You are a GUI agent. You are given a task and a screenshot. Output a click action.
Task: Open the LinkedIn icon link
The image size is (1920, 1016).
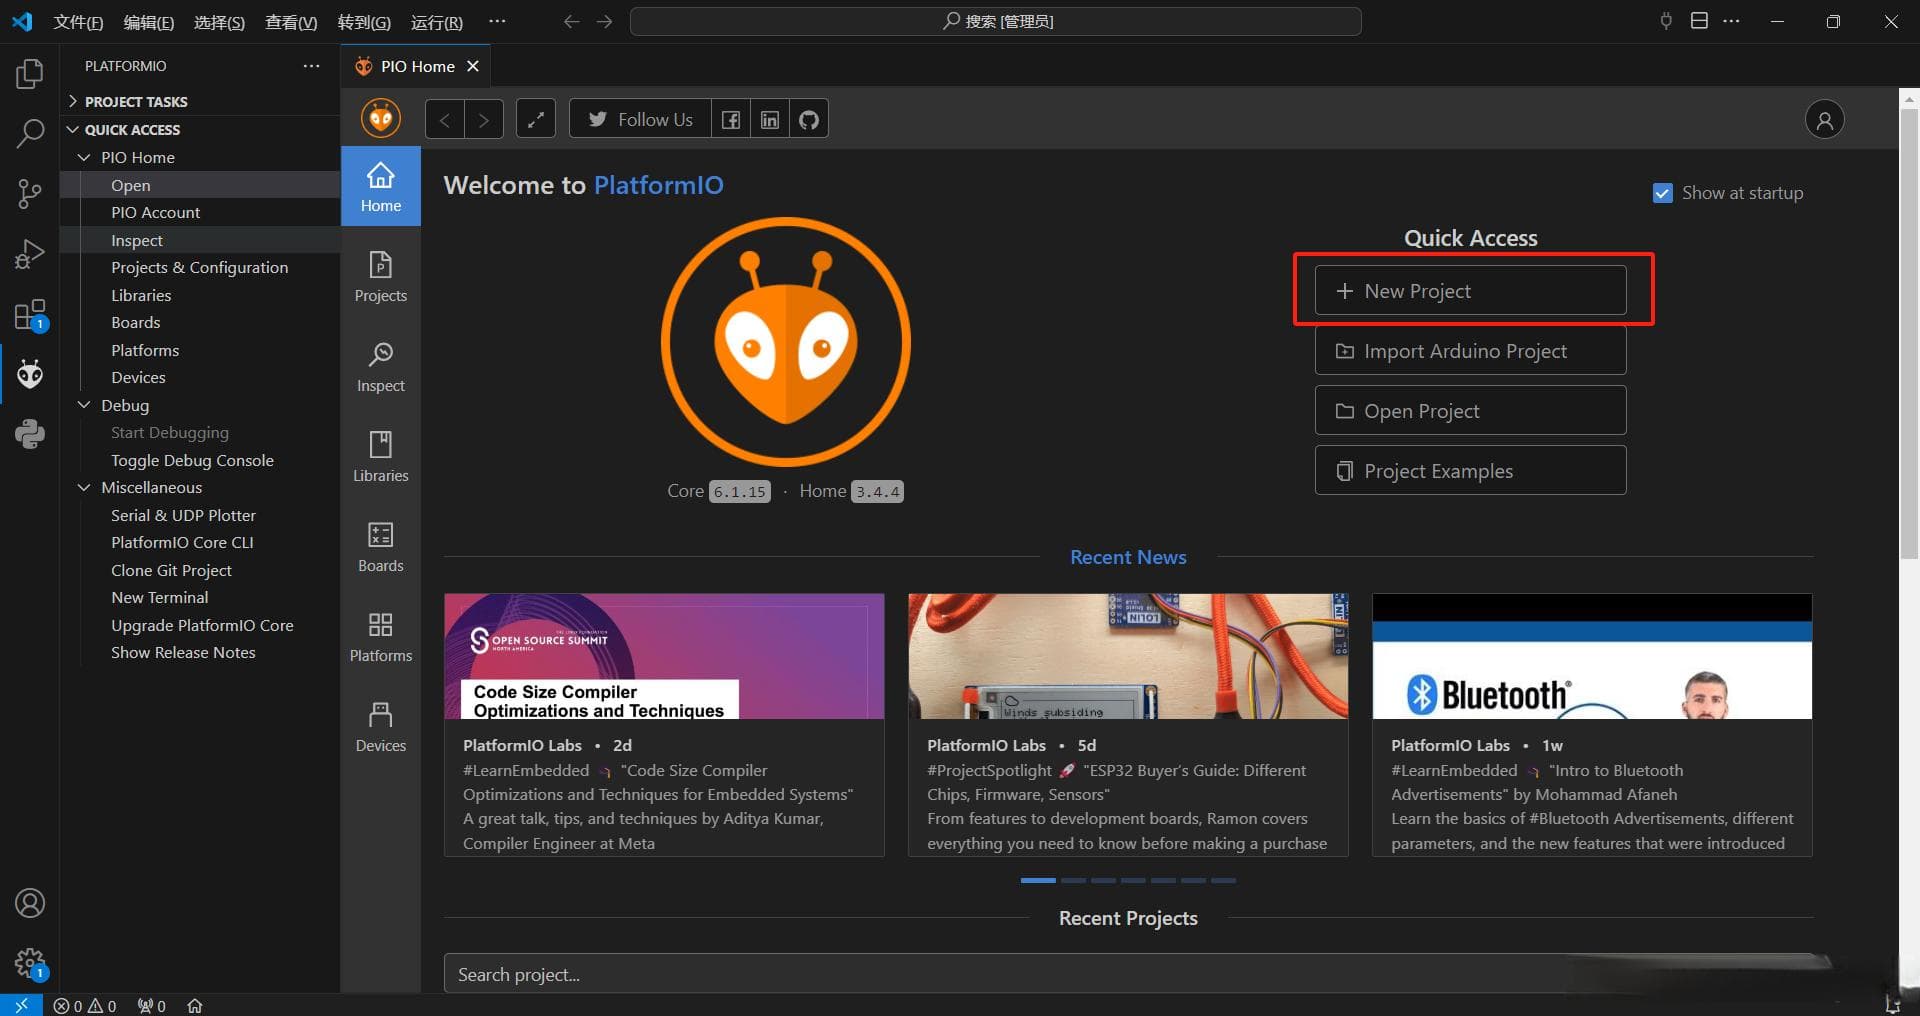pos(770,119)
